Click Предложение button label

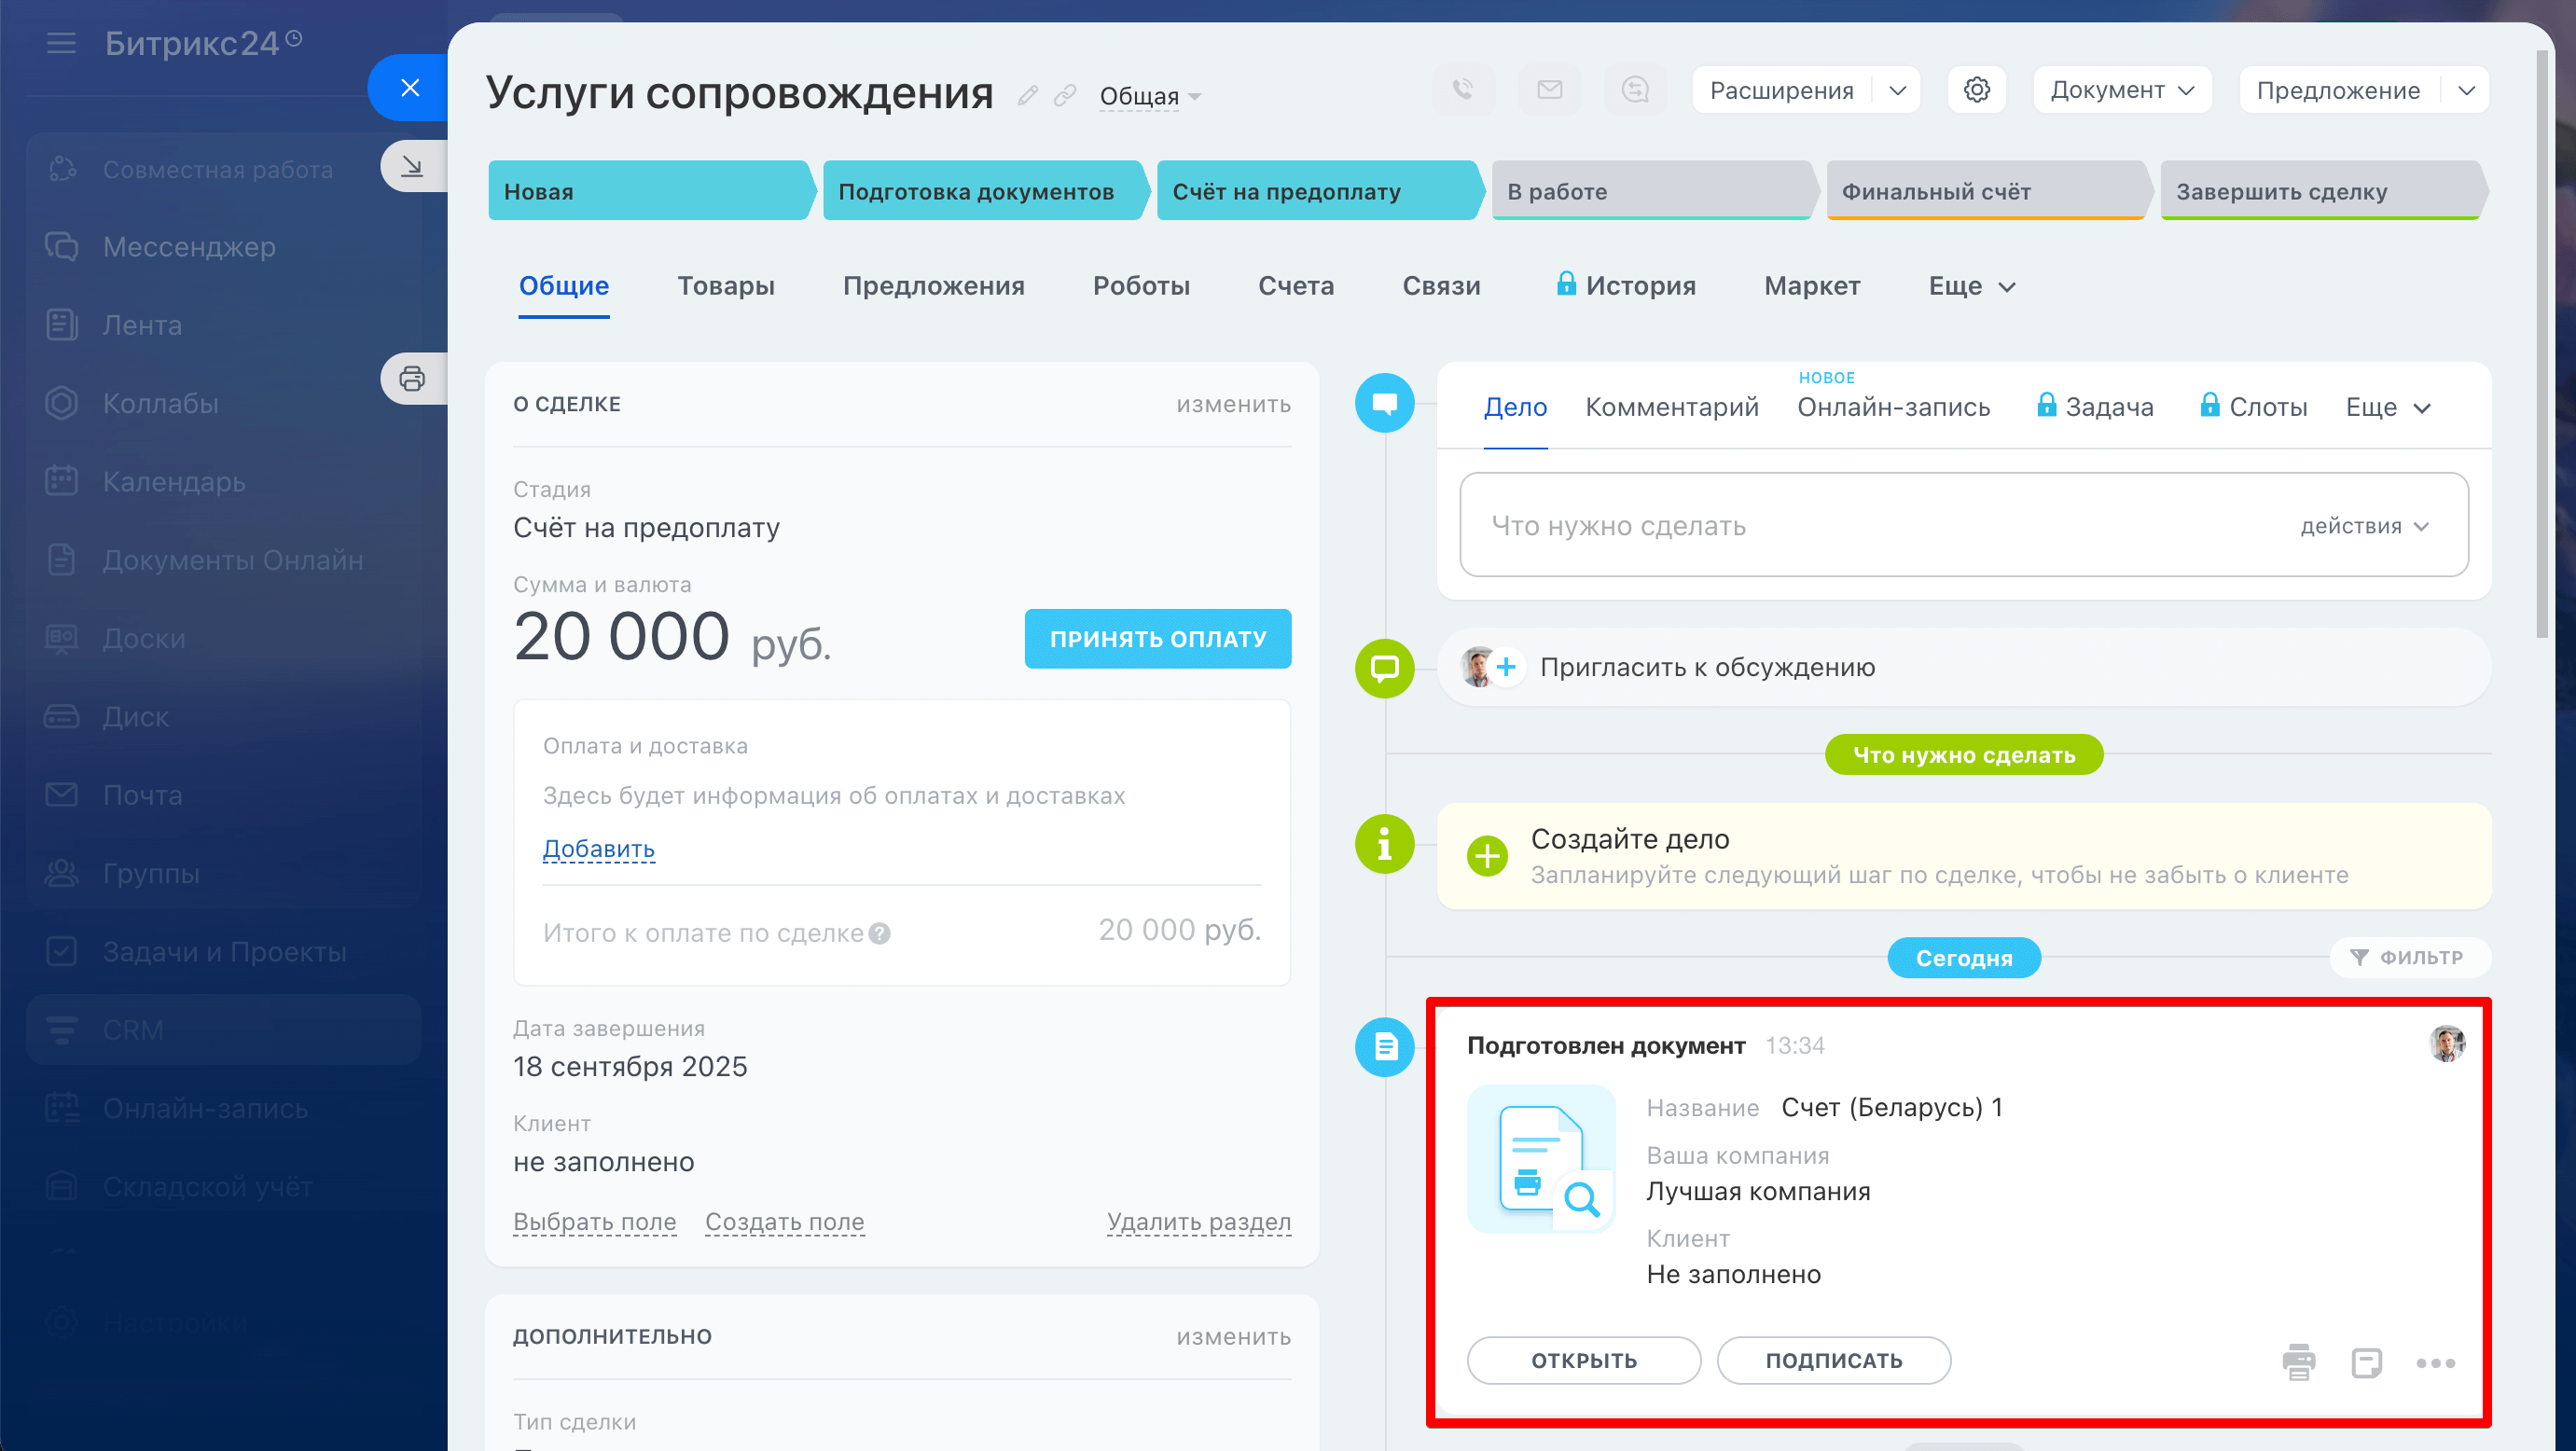pyautogui.click(x=2339, y=90)
